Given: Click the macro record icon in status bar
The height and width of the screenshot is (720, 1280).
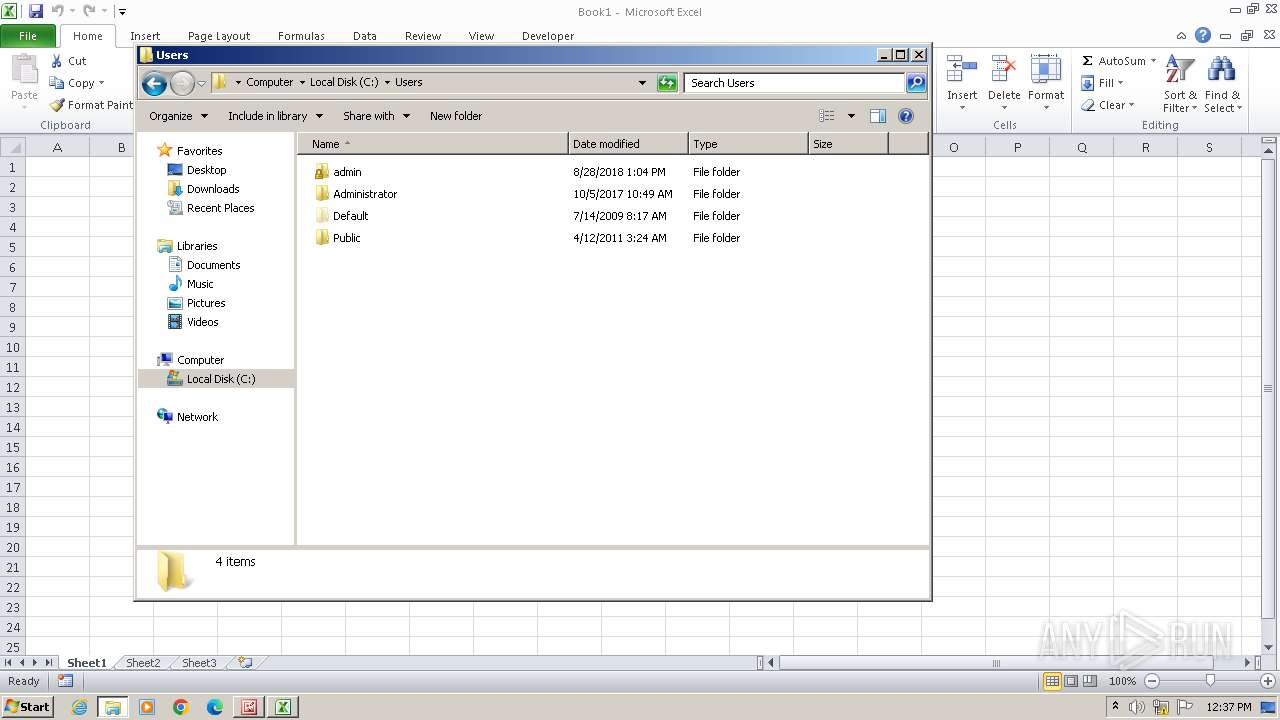Looking at the screenshot, I should click(66, 681).
